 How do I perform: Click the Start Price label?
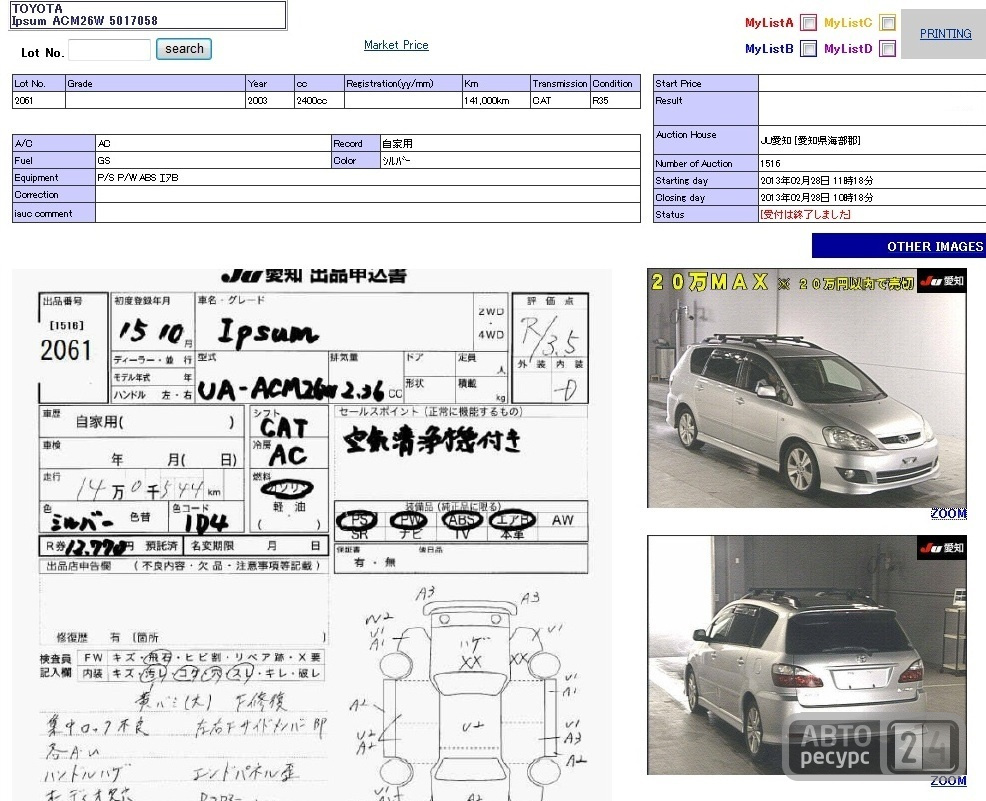click(x=706, y=83)
